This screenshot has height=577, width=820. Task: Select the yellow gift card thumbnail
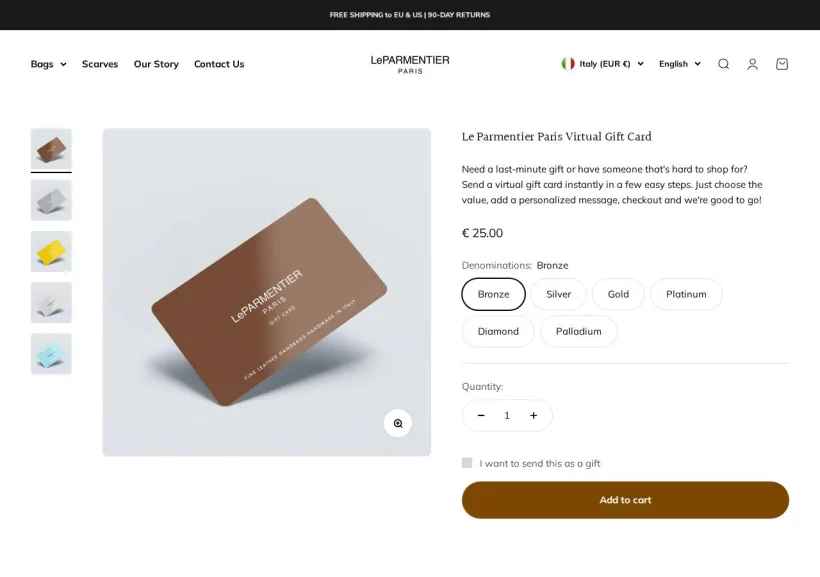[x=51, y=252]
